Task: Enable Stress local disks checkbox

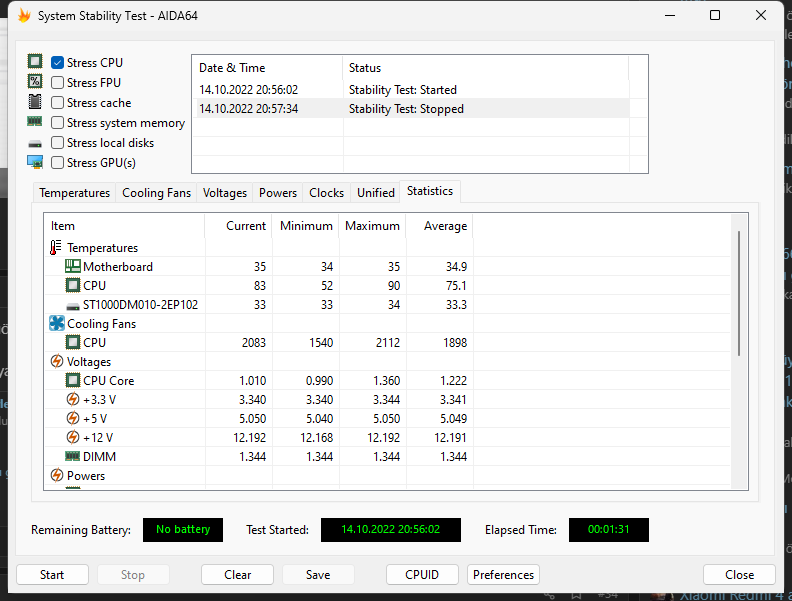Action: pos(58,143)
